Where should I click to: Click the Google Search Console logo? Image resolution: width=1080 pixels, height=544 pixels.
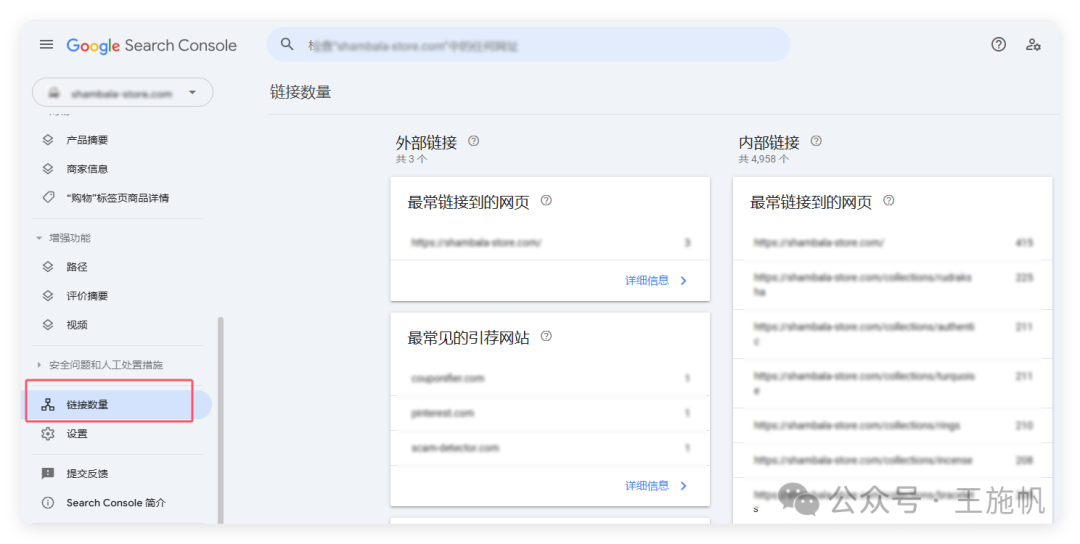pyautogui.click(x=152, y=45)
